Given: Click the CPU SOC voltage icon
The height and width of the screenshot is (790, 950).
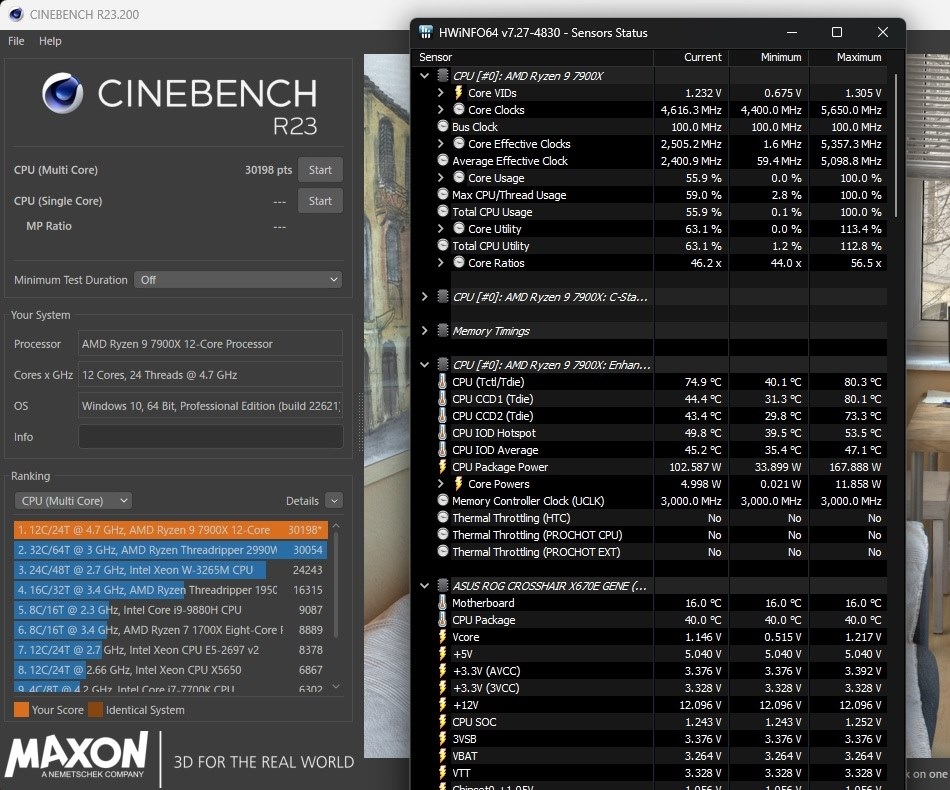Looking at the screenshot, I should (443, 722).
